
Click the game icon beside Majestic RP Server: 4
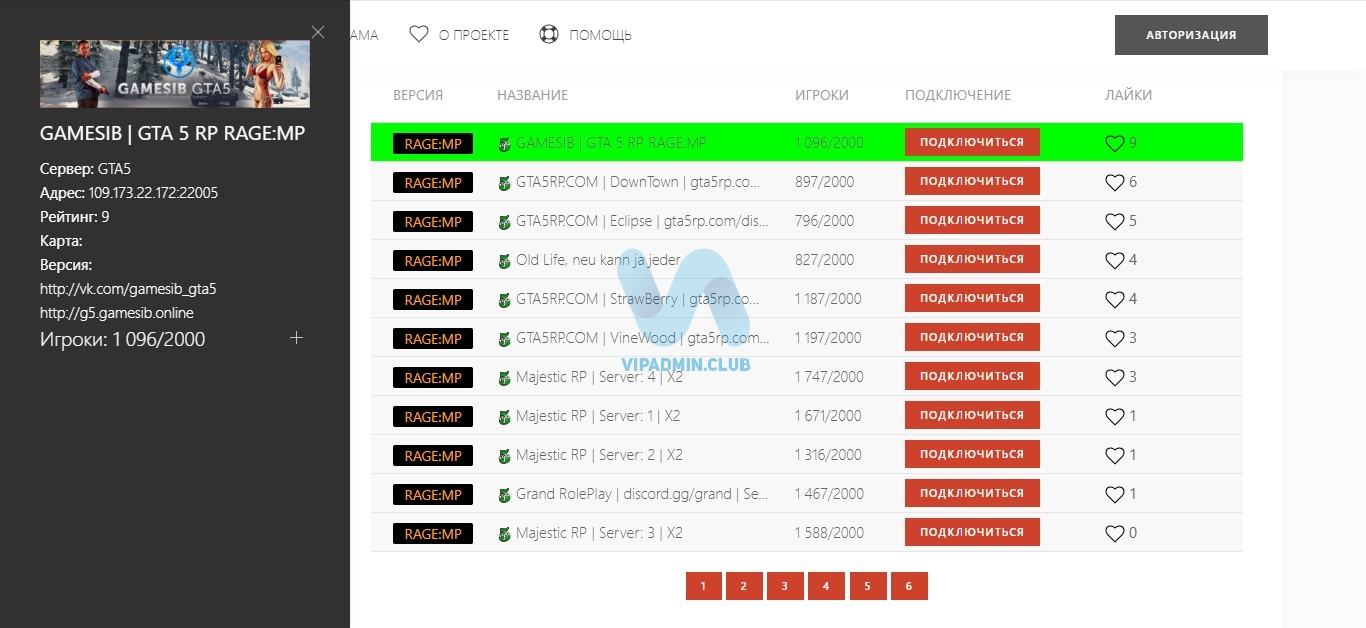[504, 378]
